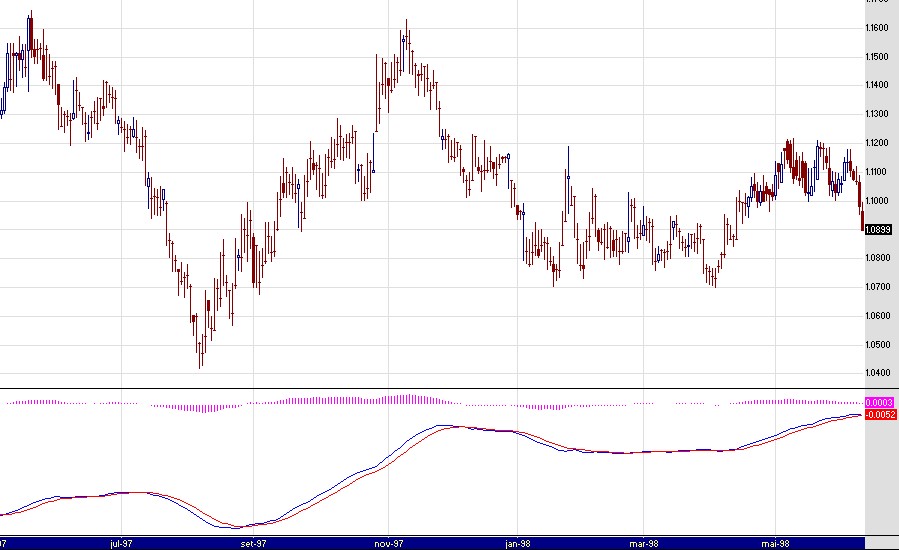Click the 1.0700 price axis label
The width and height of the screenshot is (899, 550).
click(x=877, y=287)
